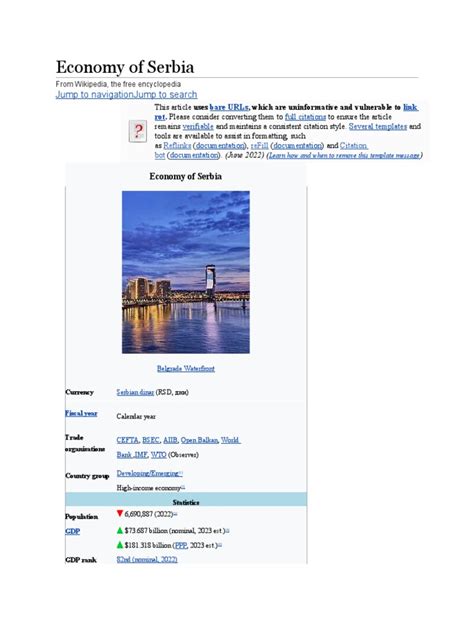Click the Economy of Serbia infobox title
This screenshot has height=632, width=474.
click(x=185, y=176)
